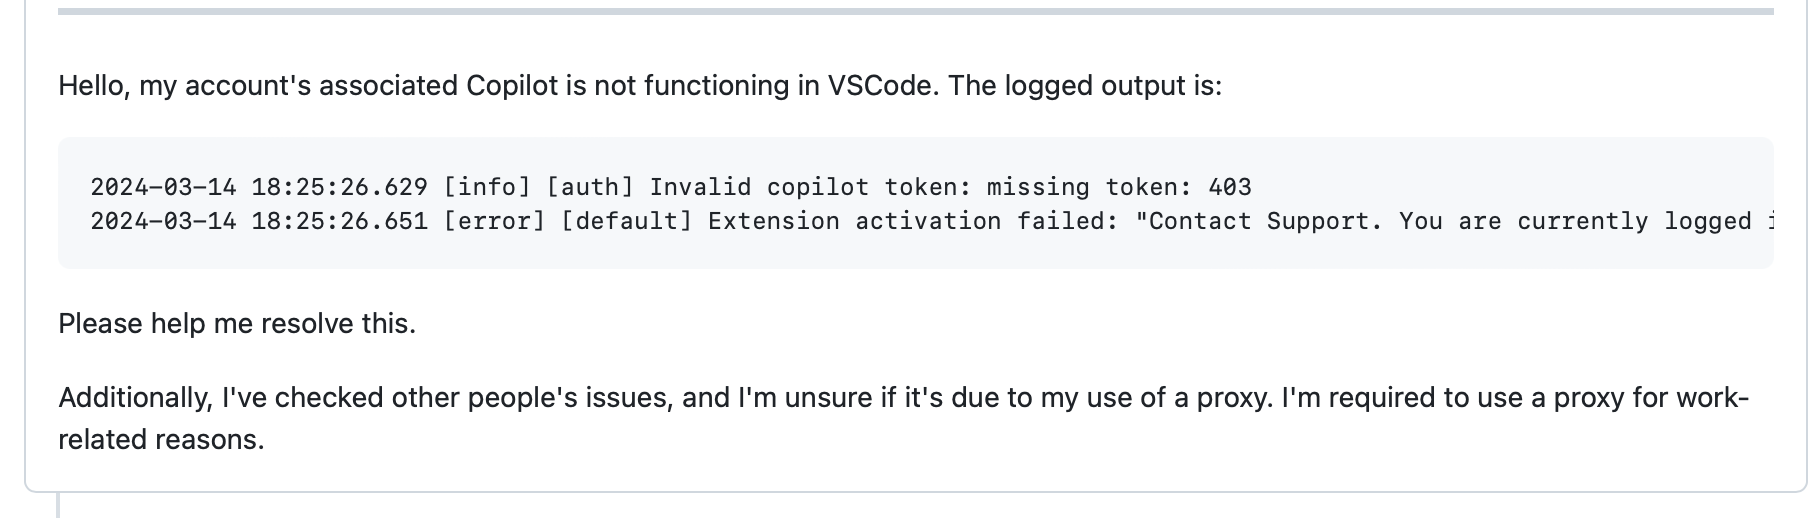
Task: Click the [default] tag in the log
Action: point(627,221)
